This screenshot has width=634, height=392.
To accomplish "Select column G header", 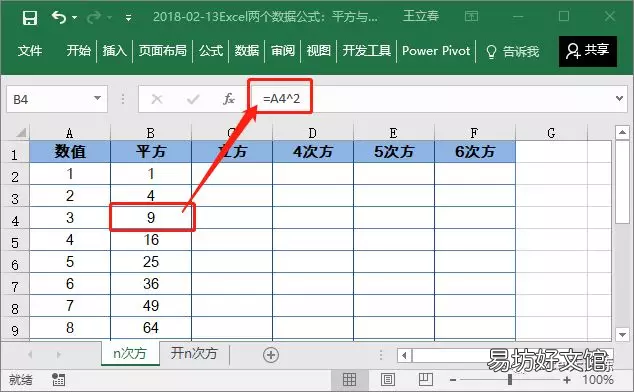I will (551, 133).
